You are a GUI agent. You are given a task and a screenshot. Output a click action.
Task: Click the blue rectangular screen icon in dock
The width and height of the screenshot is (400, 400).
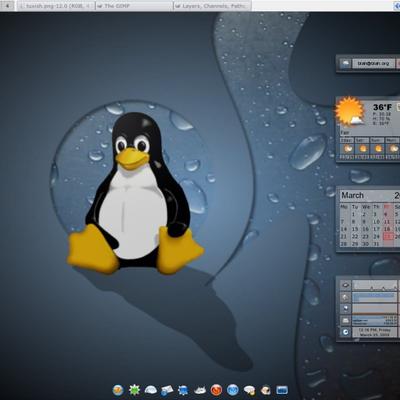click(282, 390)
